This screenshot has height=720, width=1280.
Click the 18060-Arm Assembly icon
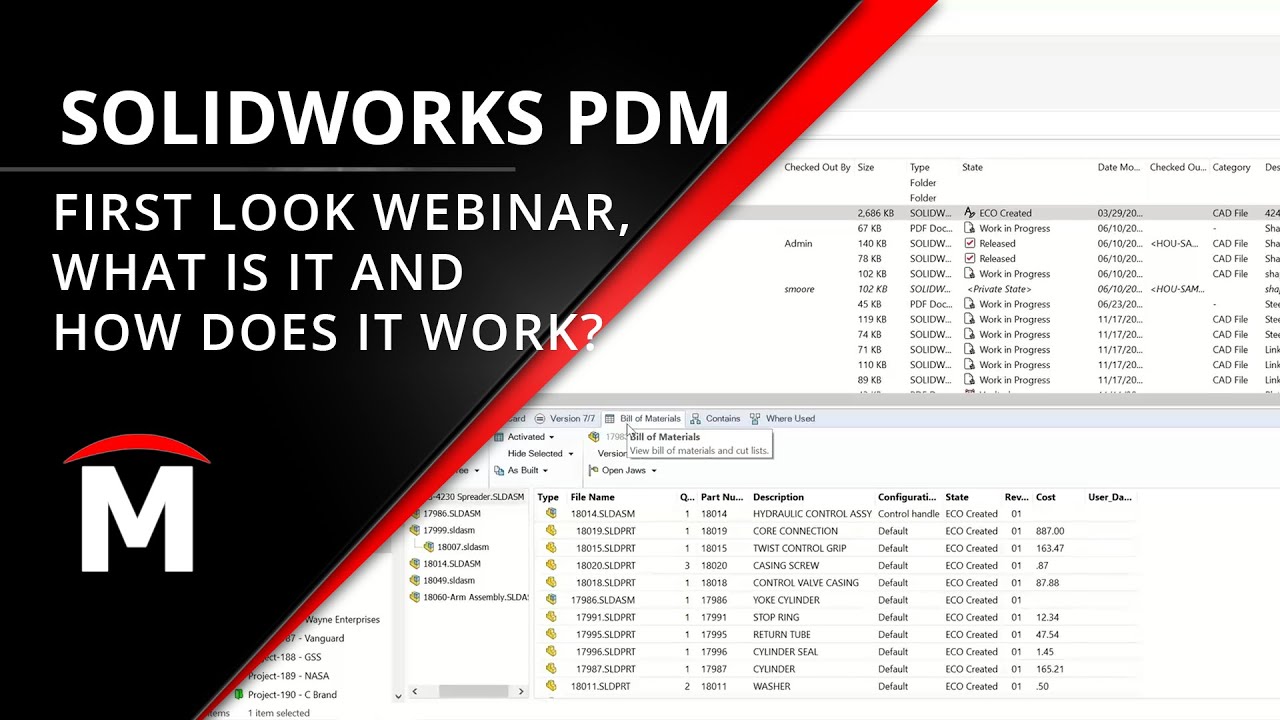(x=416, y=597)
